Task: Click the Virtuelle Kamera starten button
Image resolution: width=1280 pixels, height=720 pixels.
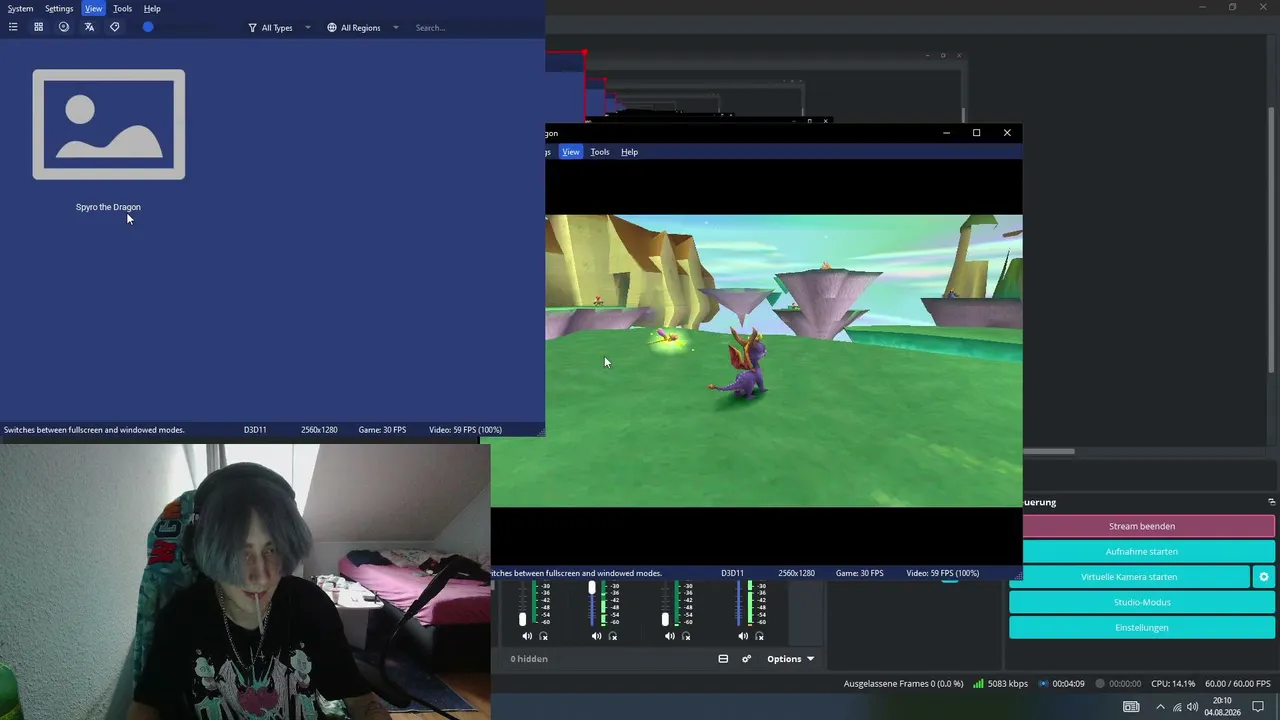Action: click(1129, 577)
